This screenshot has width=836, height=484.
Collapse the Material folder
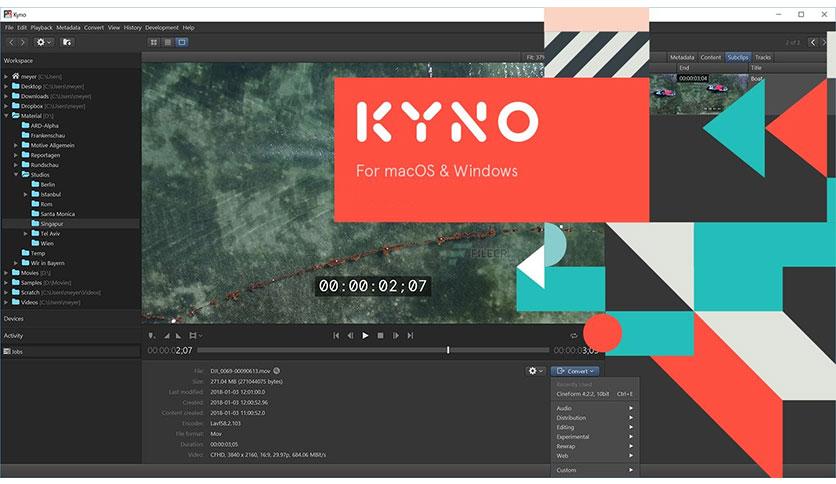pos(6,116)
